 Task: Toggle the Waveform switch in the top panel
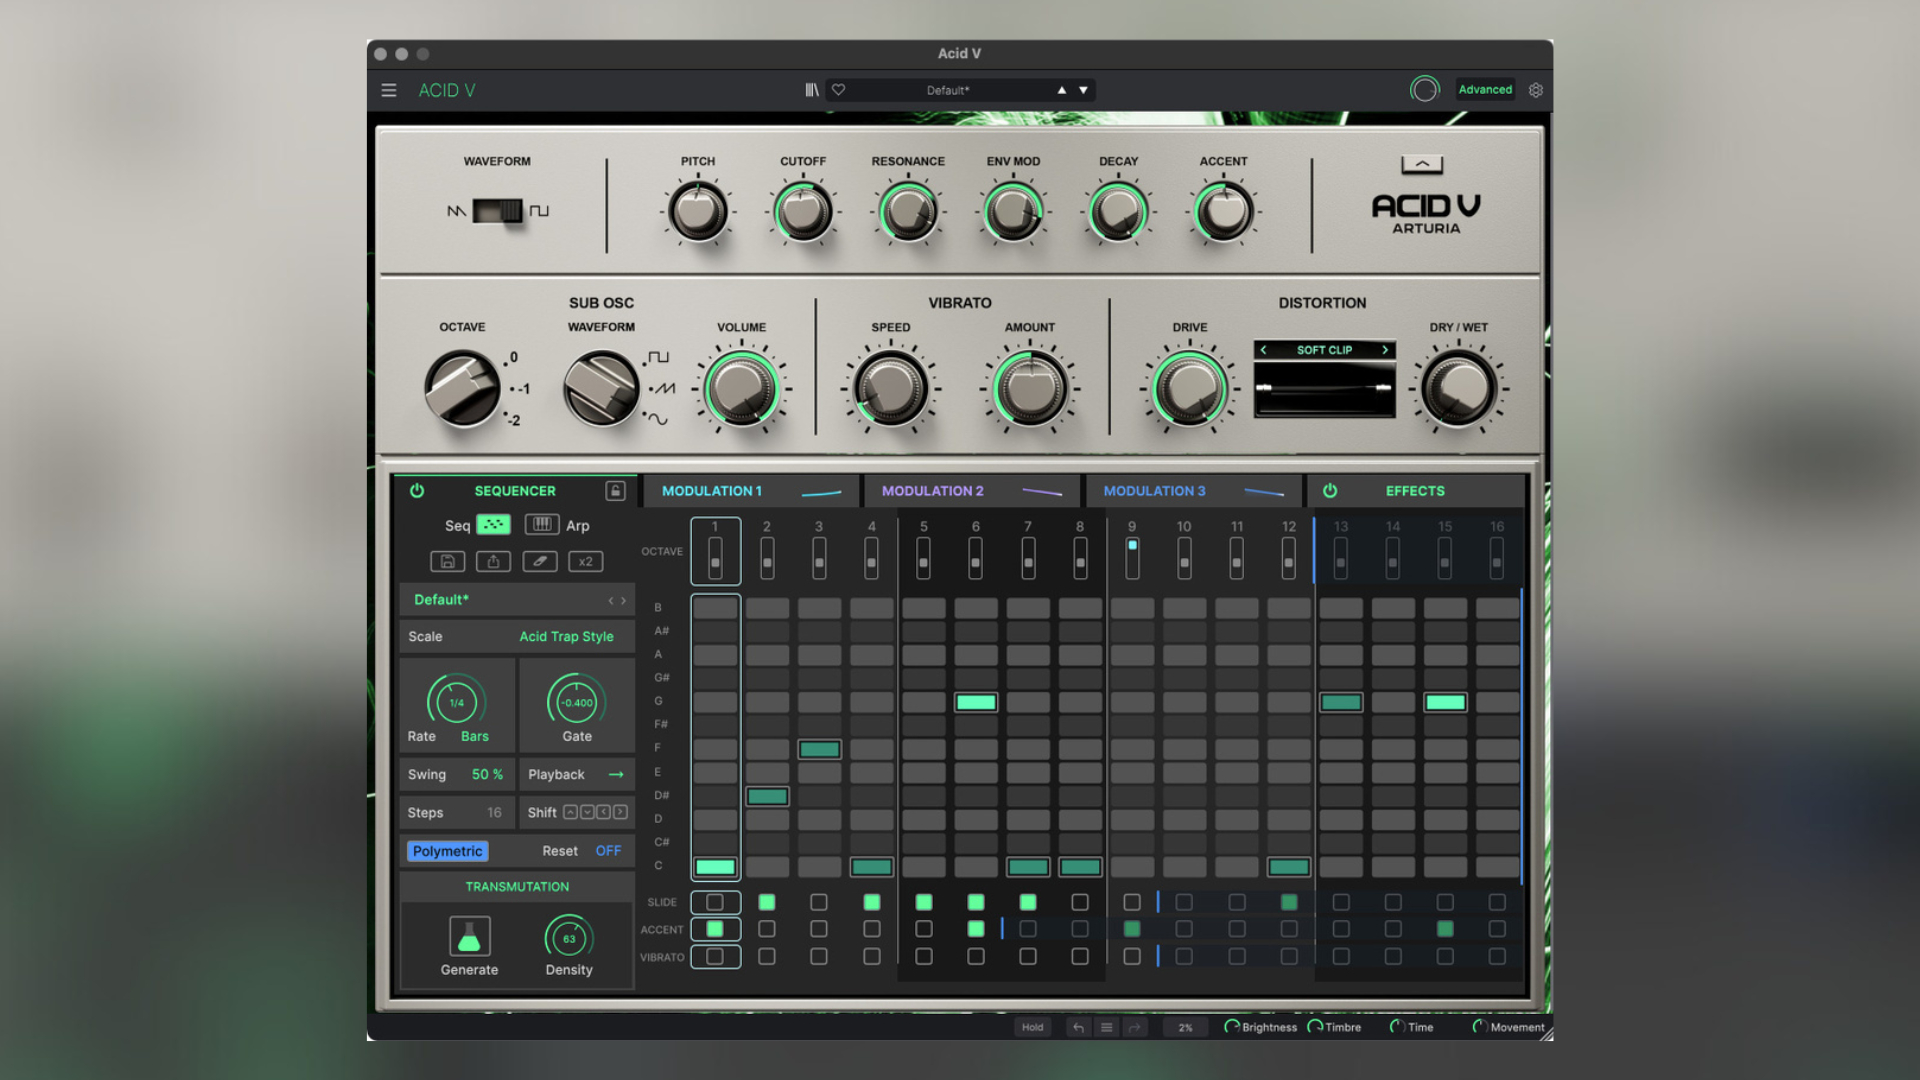coord(498,210)
